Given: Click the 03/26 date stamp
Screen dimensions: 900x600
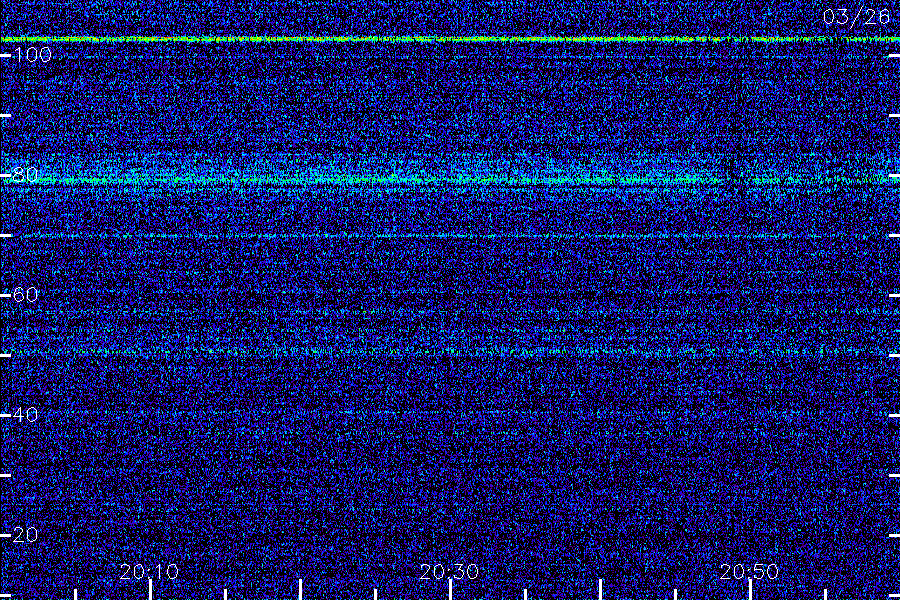Looking at the screenshot, I should [856, 17].
